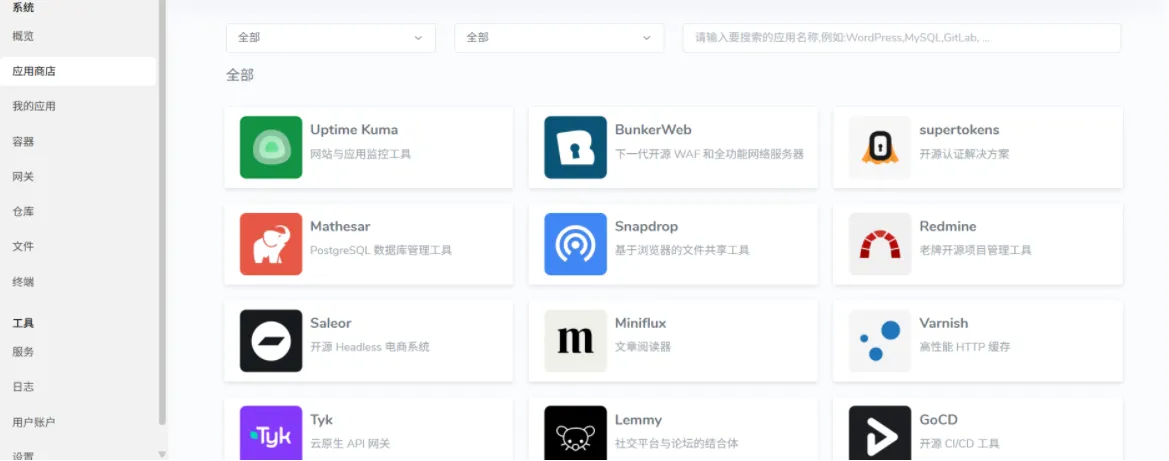Select the Snapdrop app name
This screenshot has width=1169, height=461.
[x=646, y=226]
